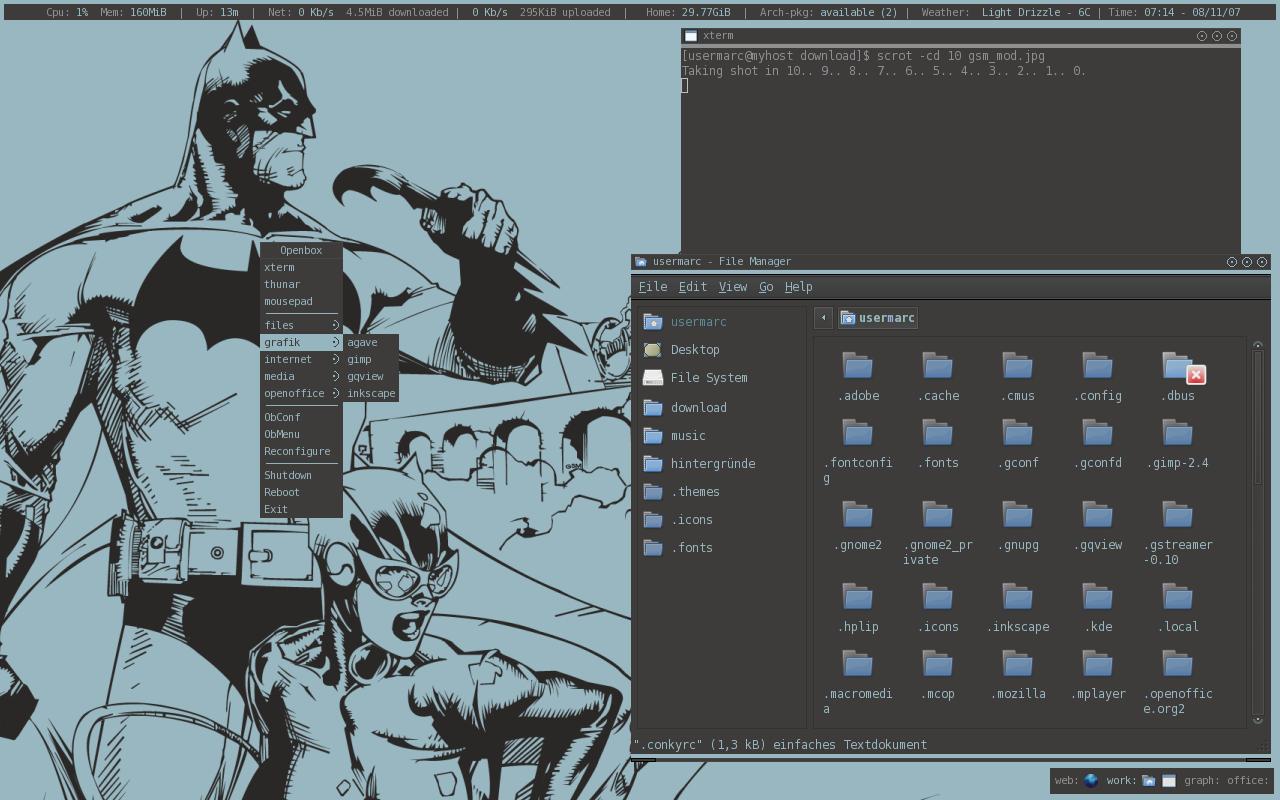Screen dimensions: 1280x800
Task: Select the .gstreamer-0.10 folder icon
Action: coord(1178,515)
